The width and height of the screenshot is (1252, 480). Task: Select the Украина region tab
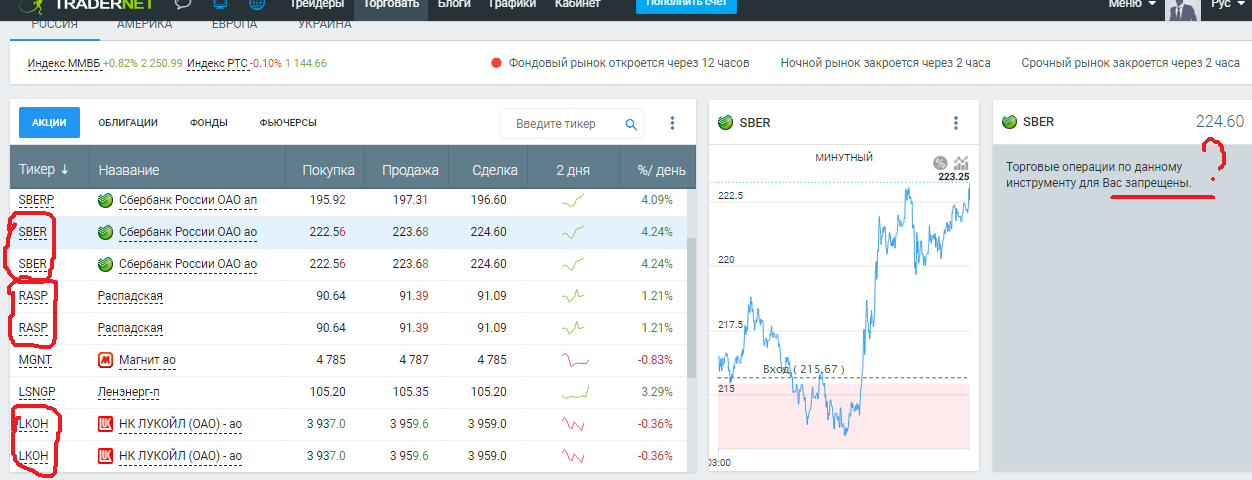point(324,22)
